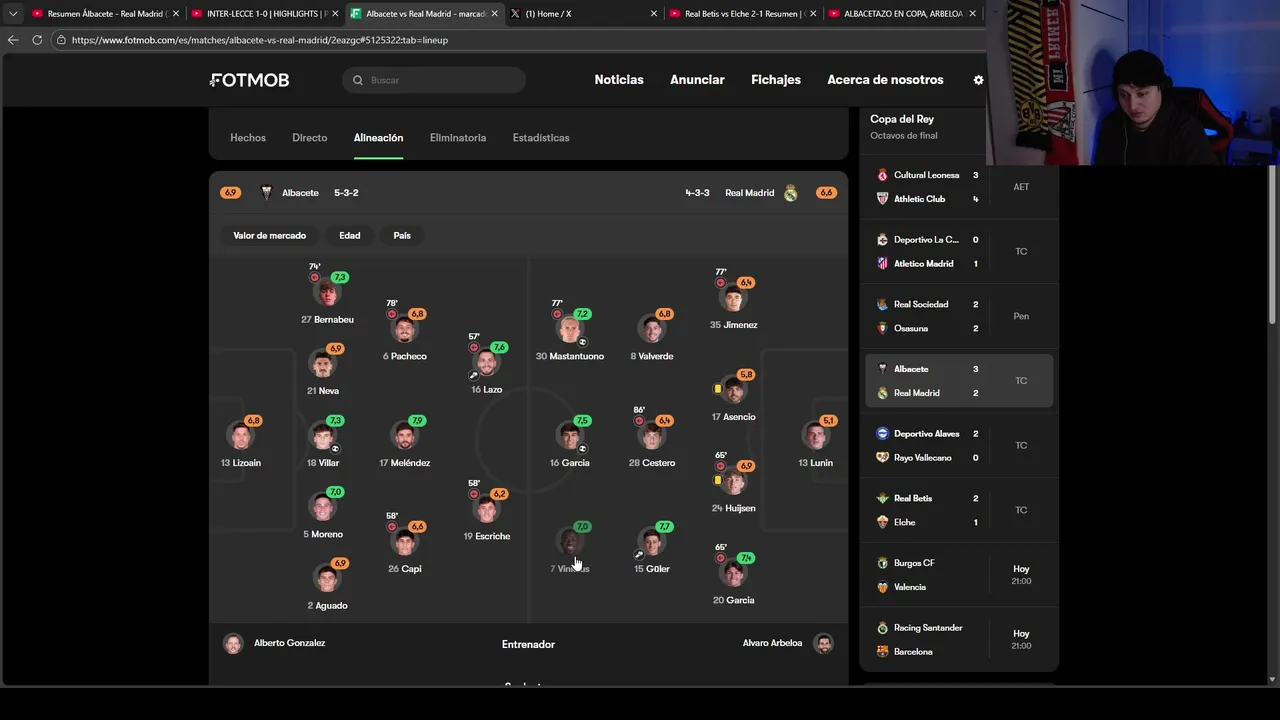Open player Valverde's avatar
The image size is (1280, 720).
tap(652, 330)
